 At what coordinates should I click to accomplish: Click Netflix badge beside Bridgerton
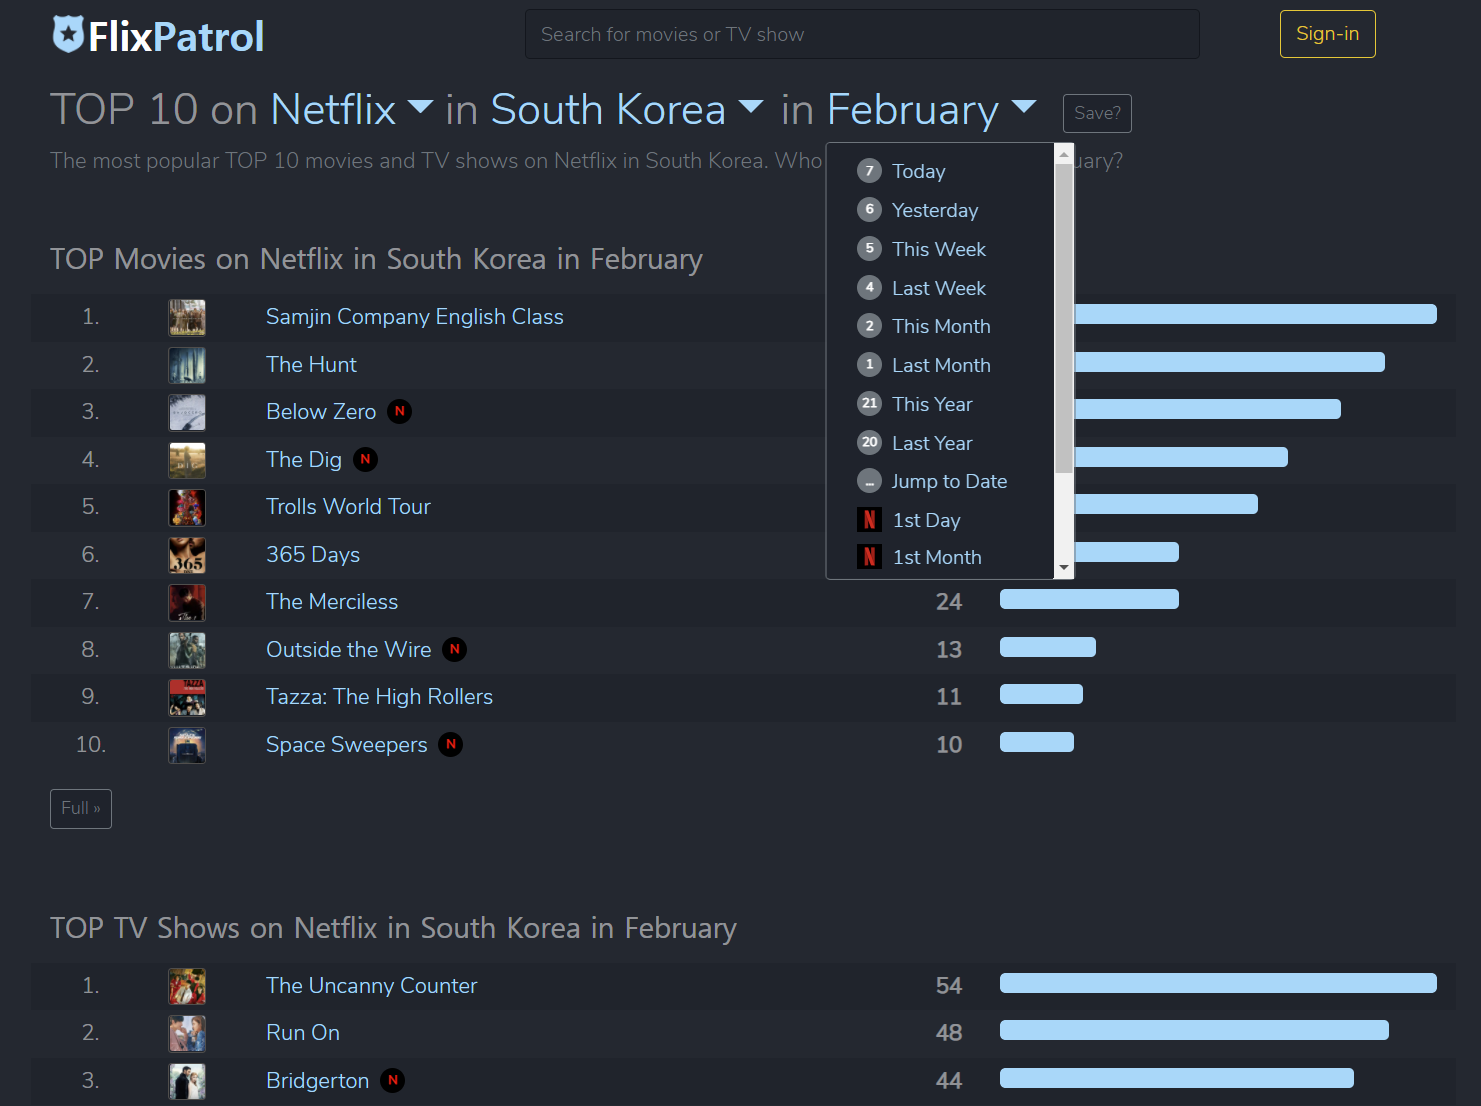pos(393,1080)
